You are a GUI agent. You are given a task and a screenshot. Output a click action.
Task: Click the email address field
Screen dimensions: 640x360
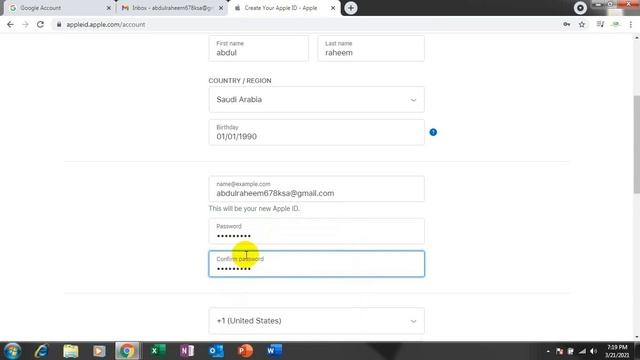pyautogui.click(x=316, y=189)
